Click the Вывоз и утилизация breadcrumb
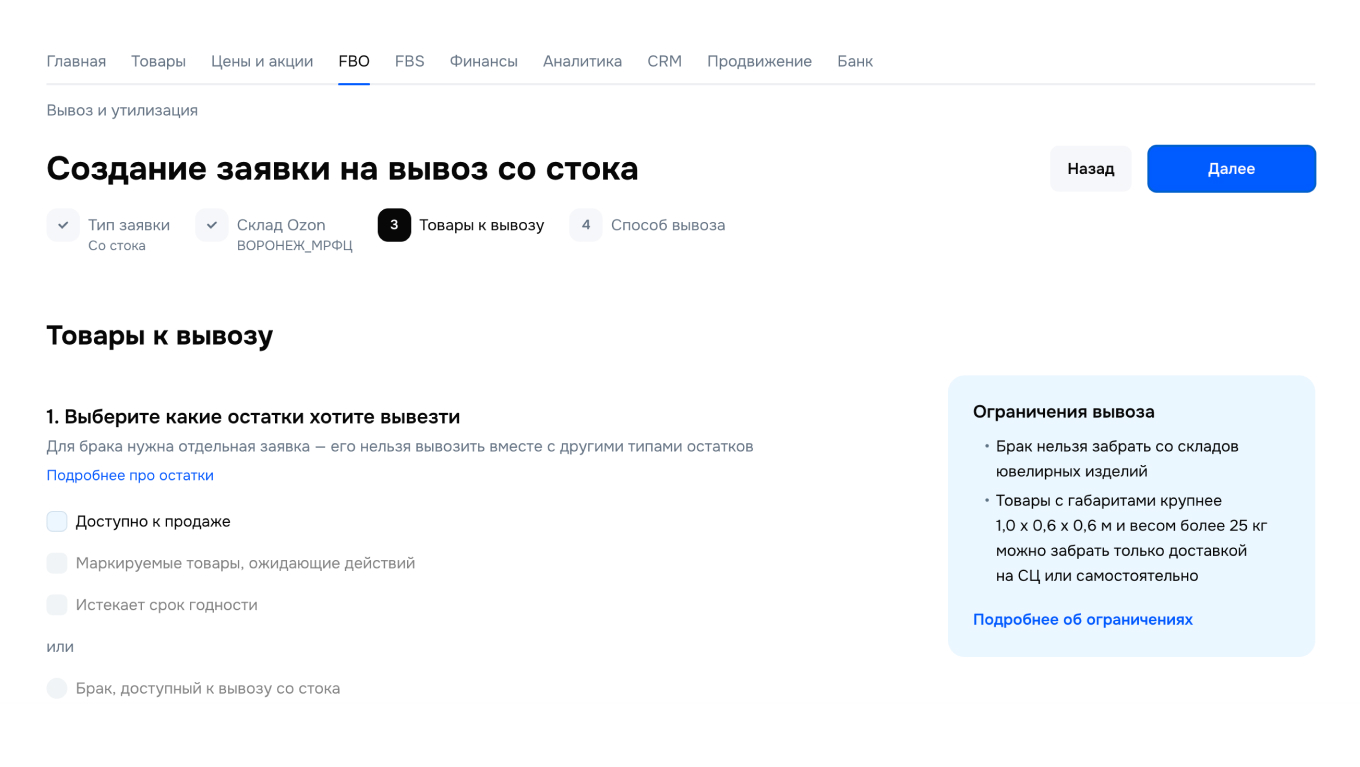 tap(121, 110)
